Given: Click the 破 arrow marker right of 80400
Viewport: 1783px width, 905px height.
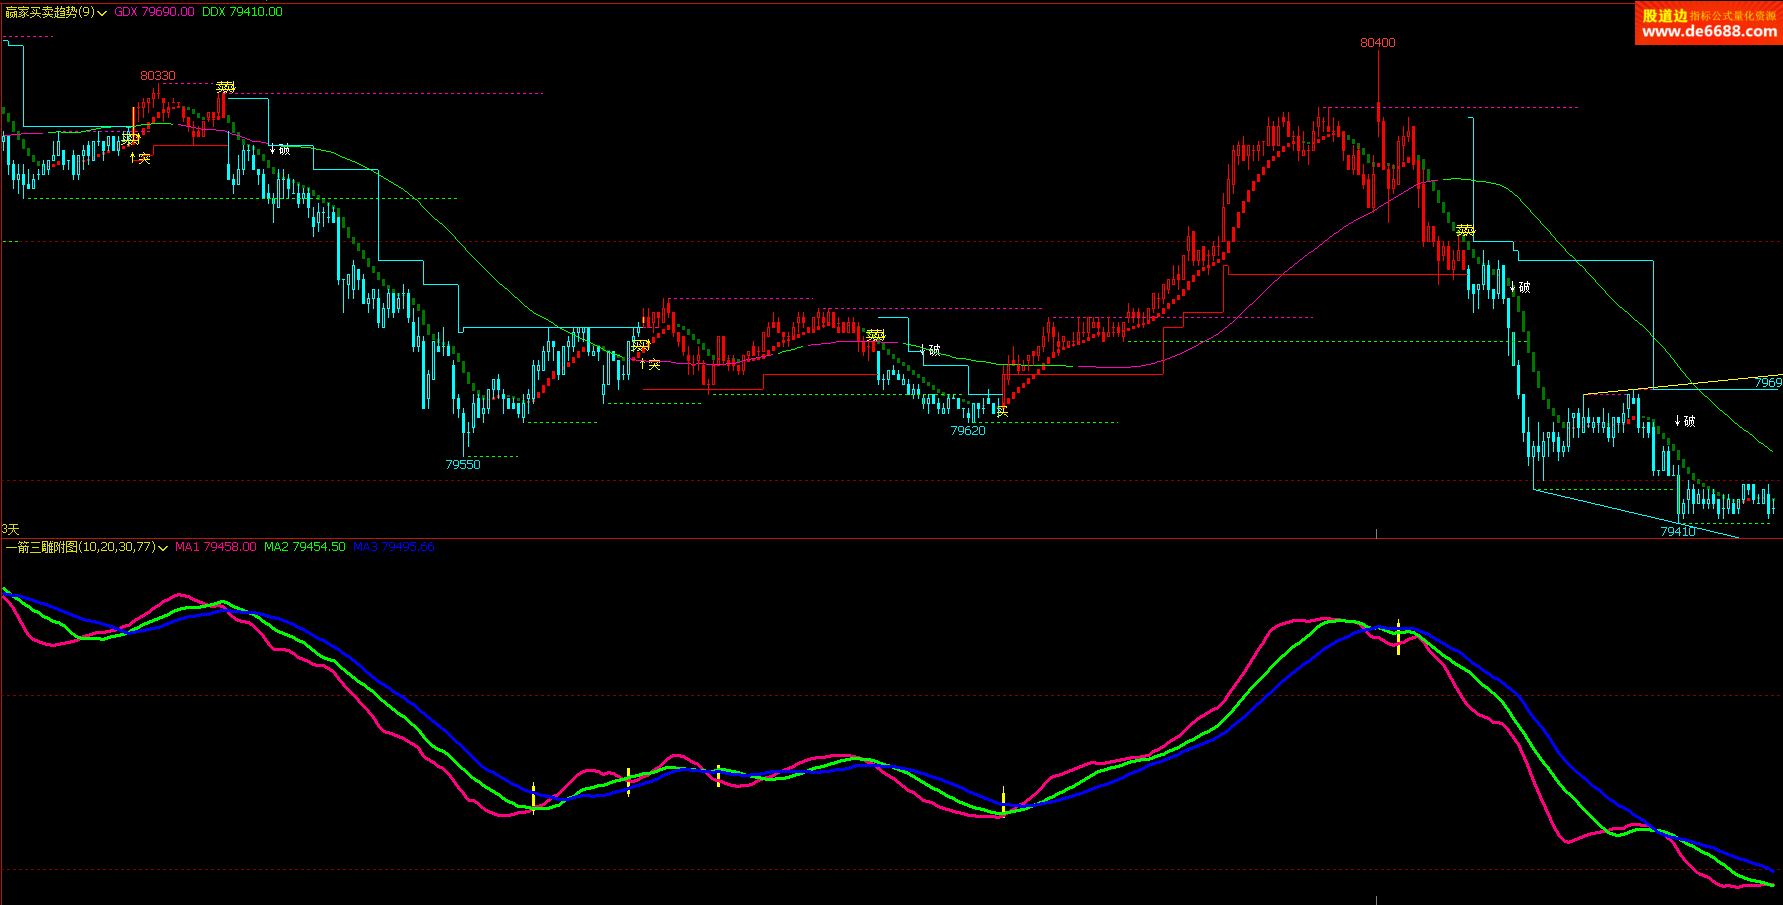Looking at the screenshot, I should (1519, 287).
